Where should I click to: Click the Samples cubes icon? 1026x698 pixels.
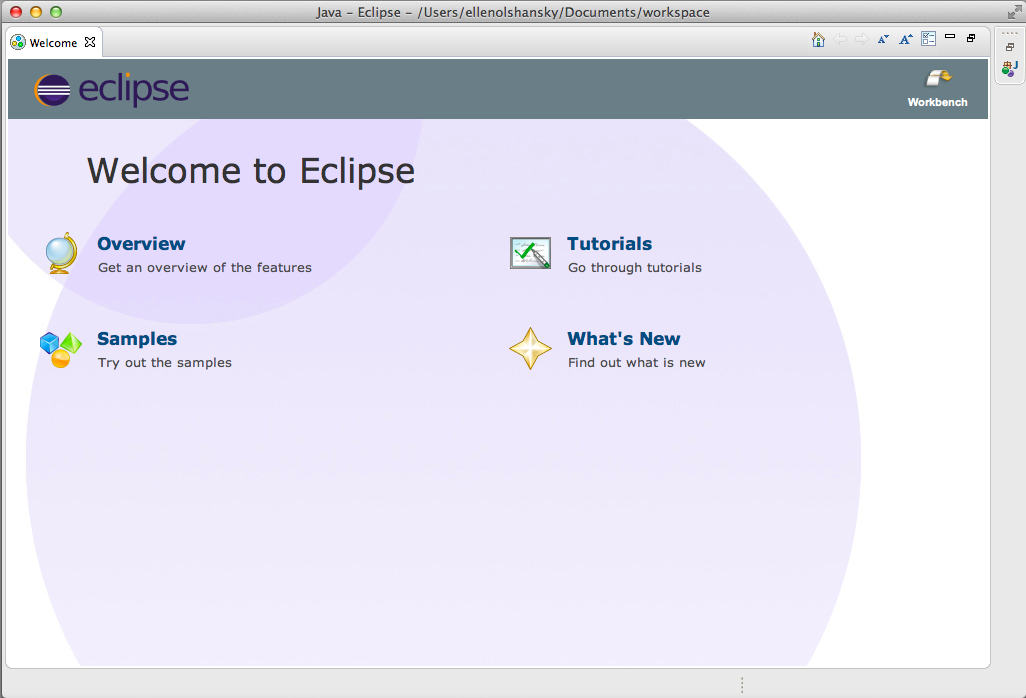click(60, 347)
